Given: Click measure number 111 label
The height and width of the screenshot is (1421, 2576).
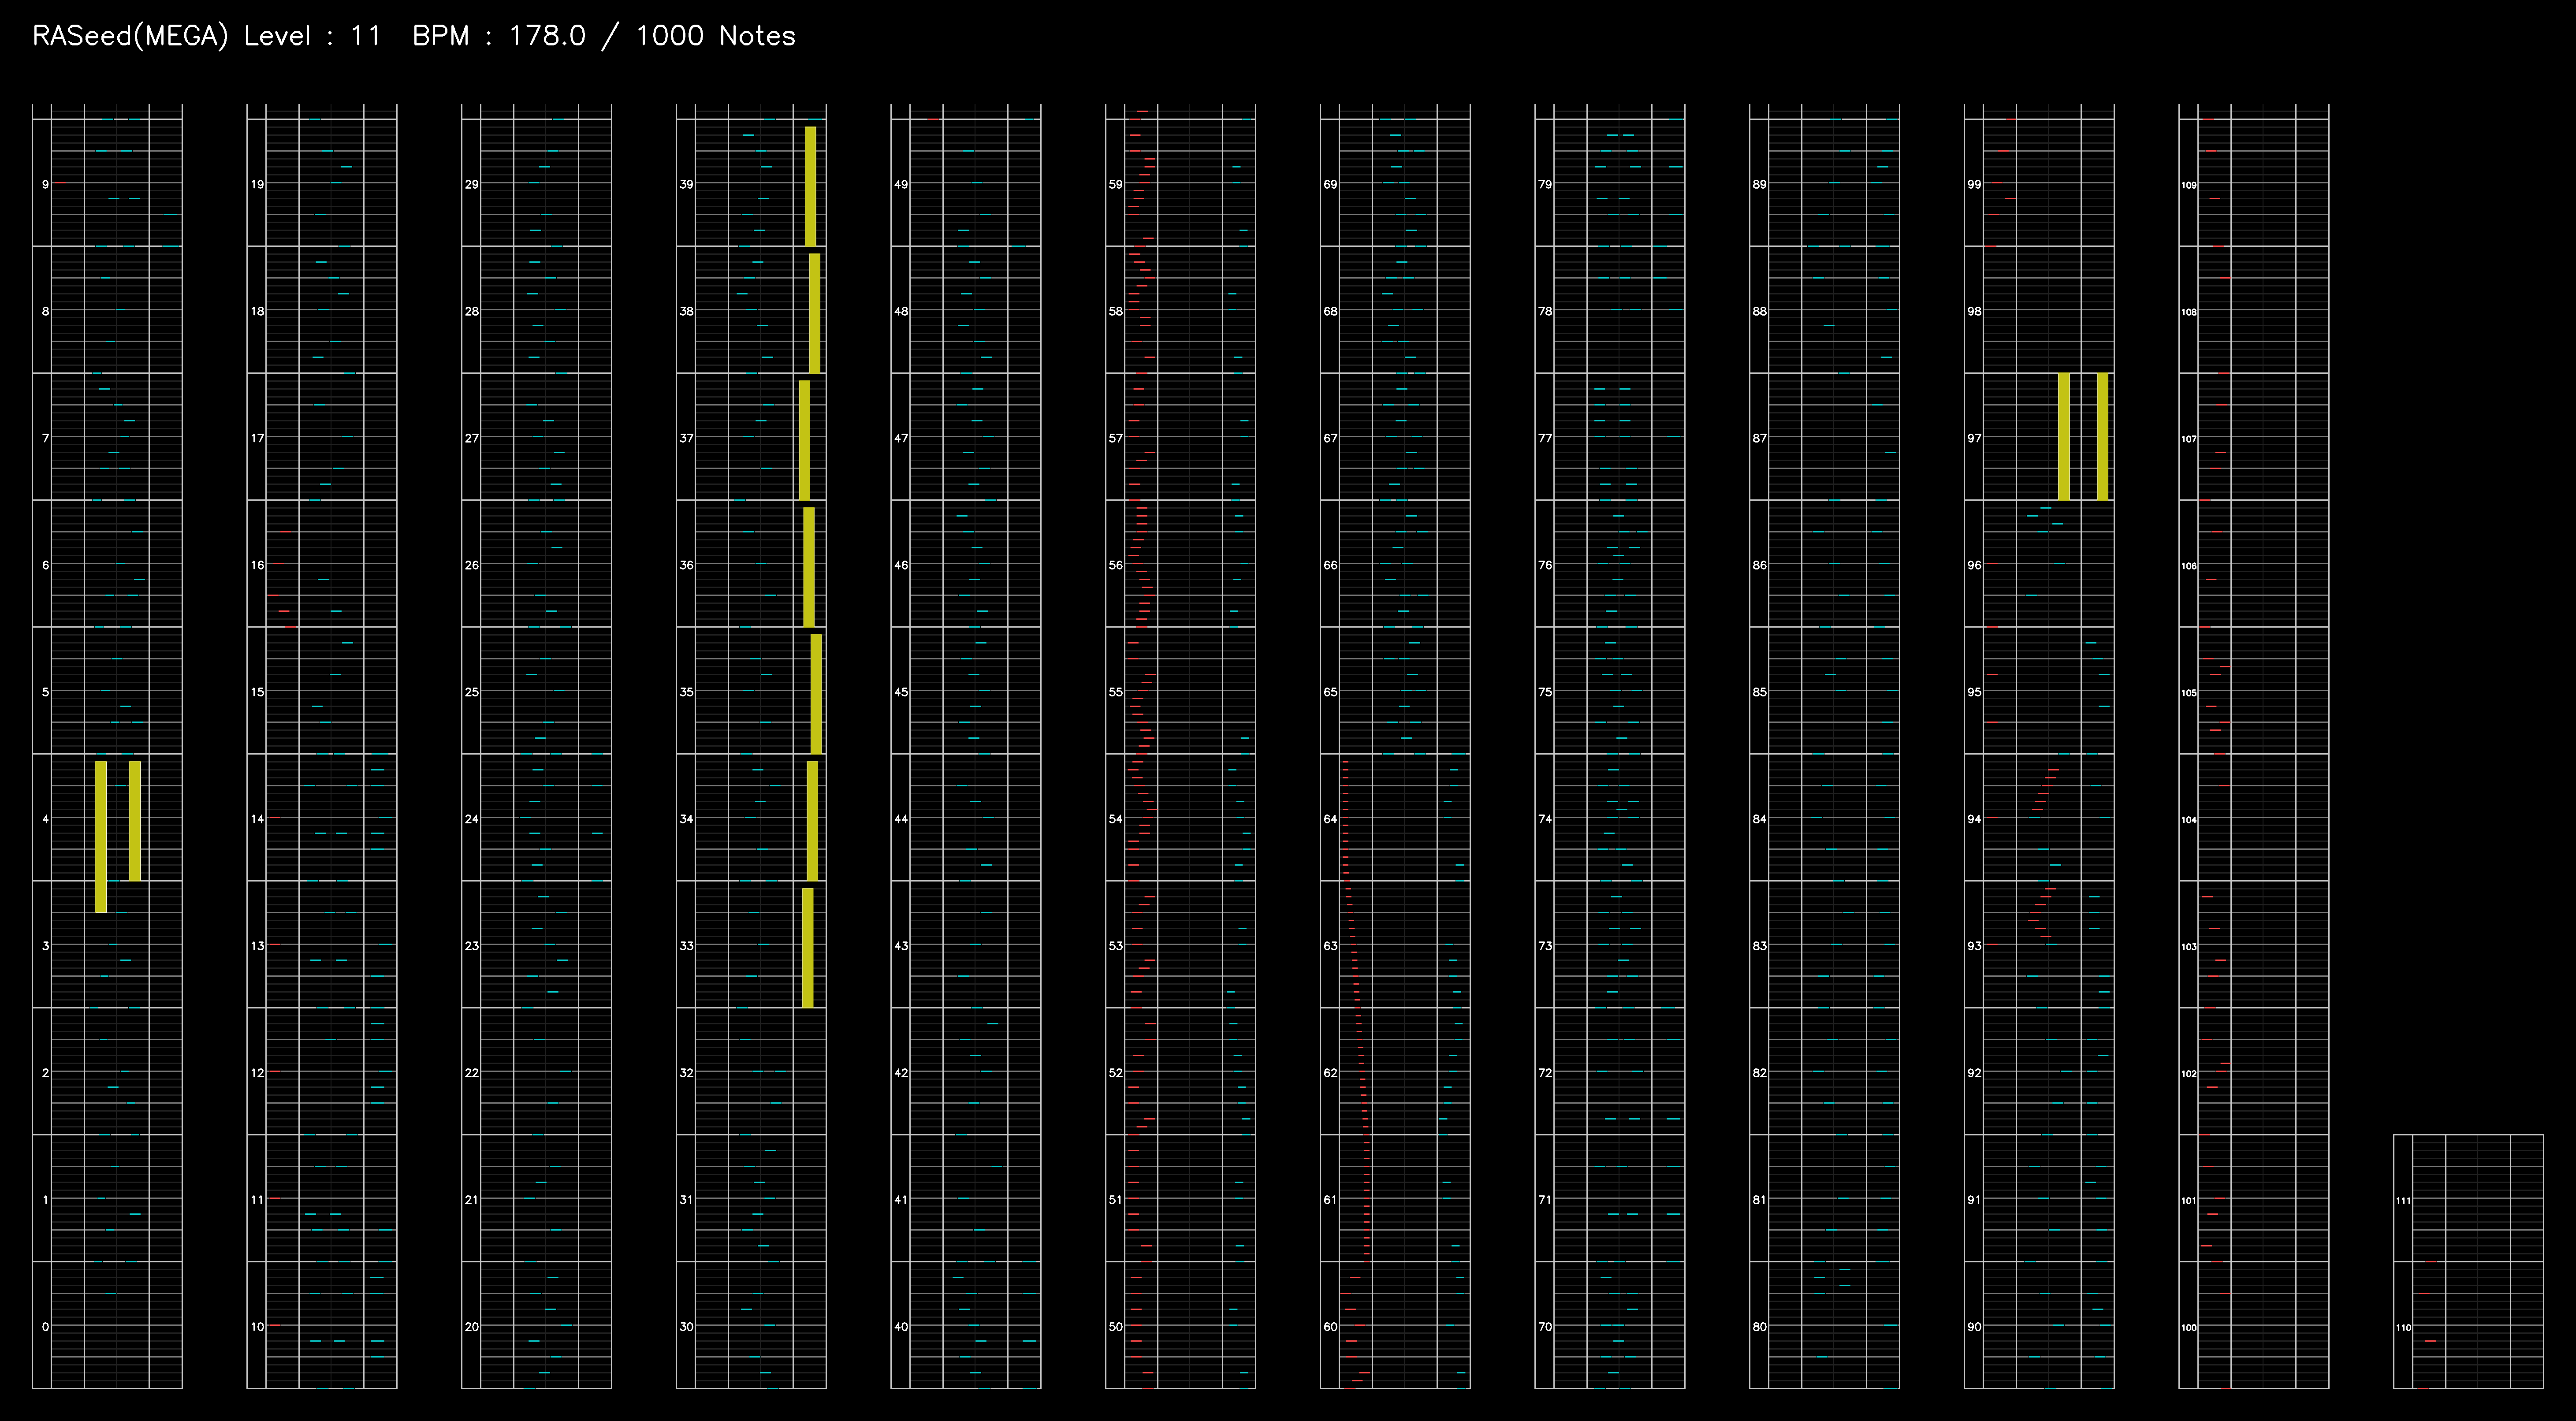Looking at the screenshot, I should click(x=2403, y=1201).
